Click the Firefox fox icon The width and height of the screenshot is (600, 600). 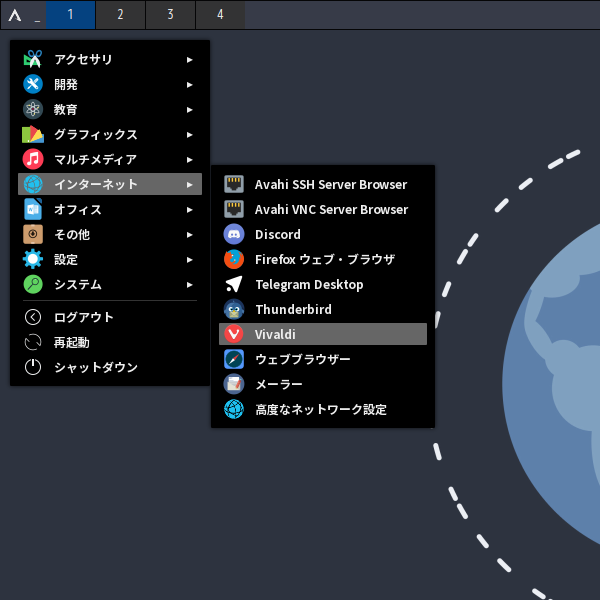234,259
